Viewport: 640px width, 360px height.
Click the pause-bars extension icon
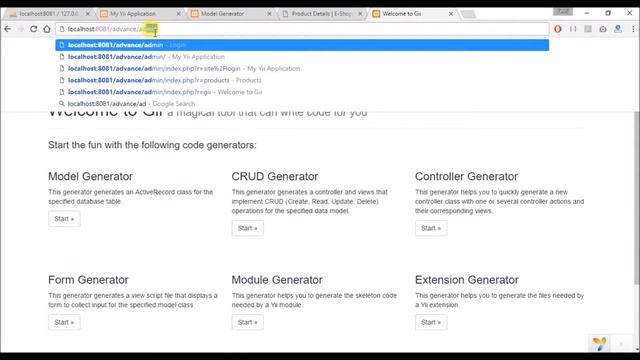point(573,29)
